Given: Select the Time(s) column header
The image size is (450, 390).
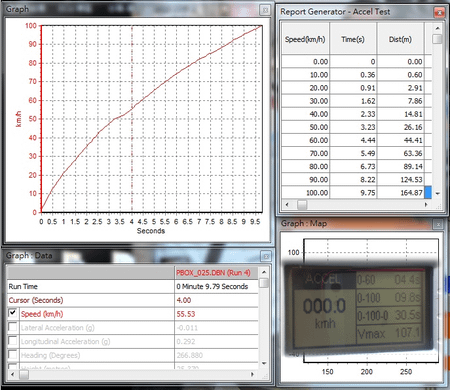Looking at the screenshot, I should 353,39.
